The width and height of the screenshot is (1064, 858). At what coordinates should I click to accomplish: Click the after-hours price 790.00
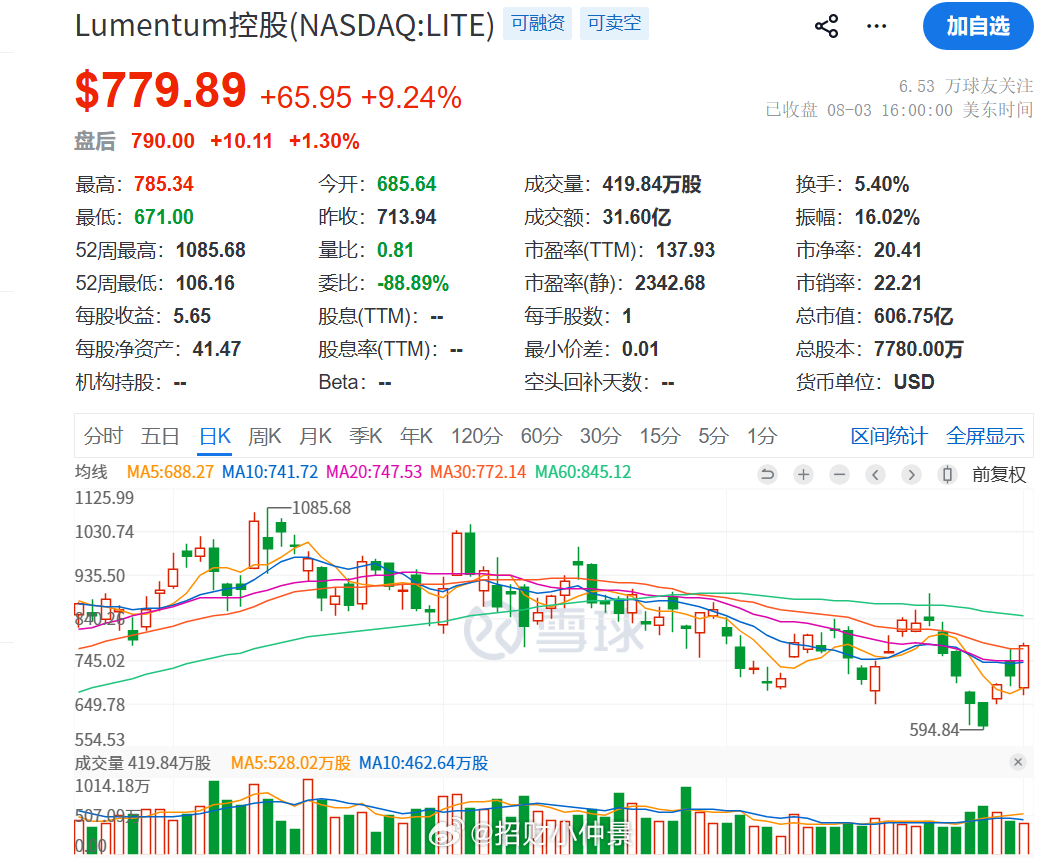[163, 141]
